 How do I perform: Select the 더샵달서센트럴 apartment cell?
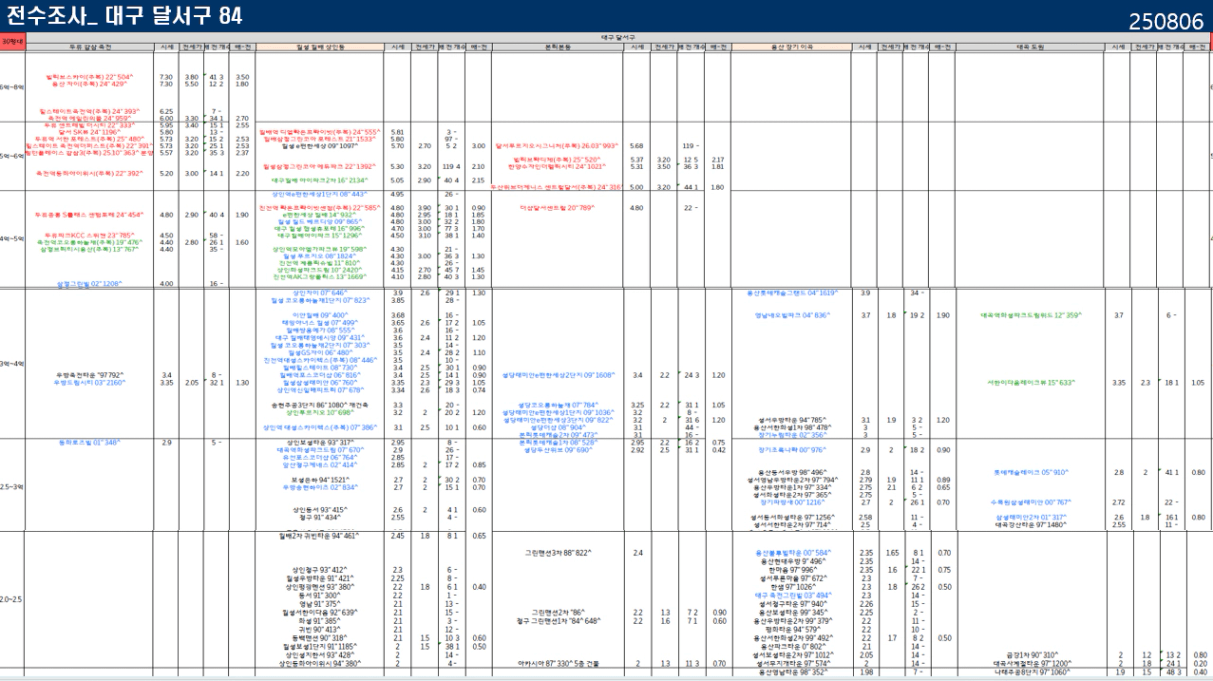coord(558,208)
